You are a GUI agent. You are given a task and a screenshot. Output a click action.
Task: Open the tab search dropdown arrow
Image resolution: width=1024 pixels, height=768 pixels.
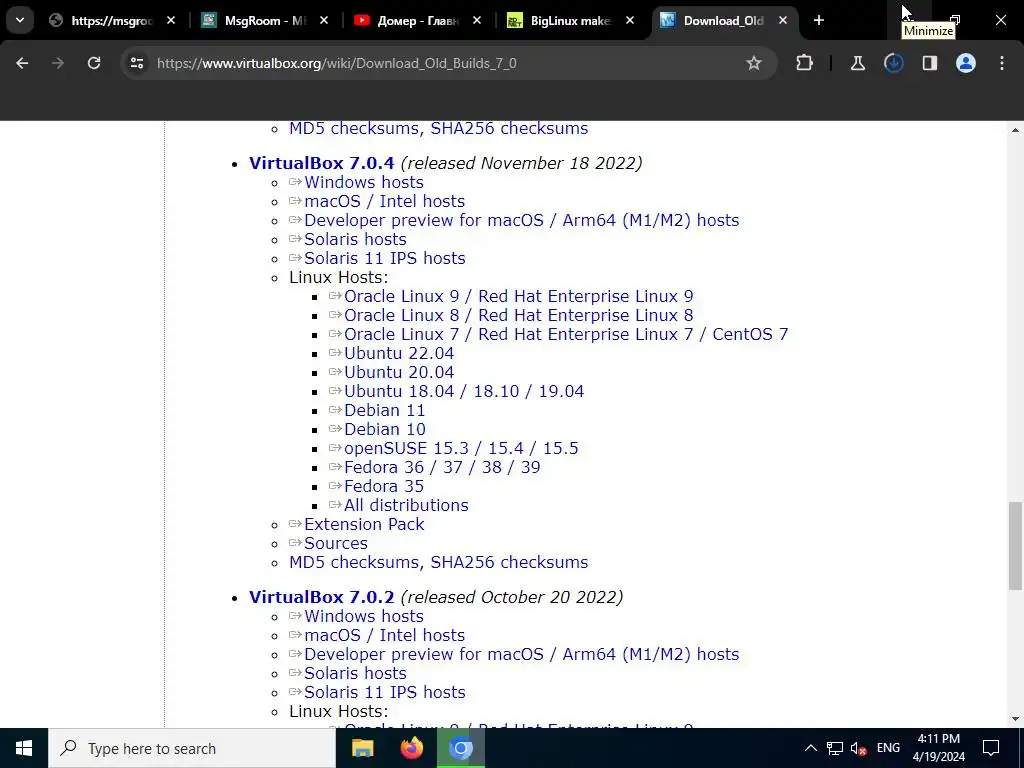pos(20,20)
